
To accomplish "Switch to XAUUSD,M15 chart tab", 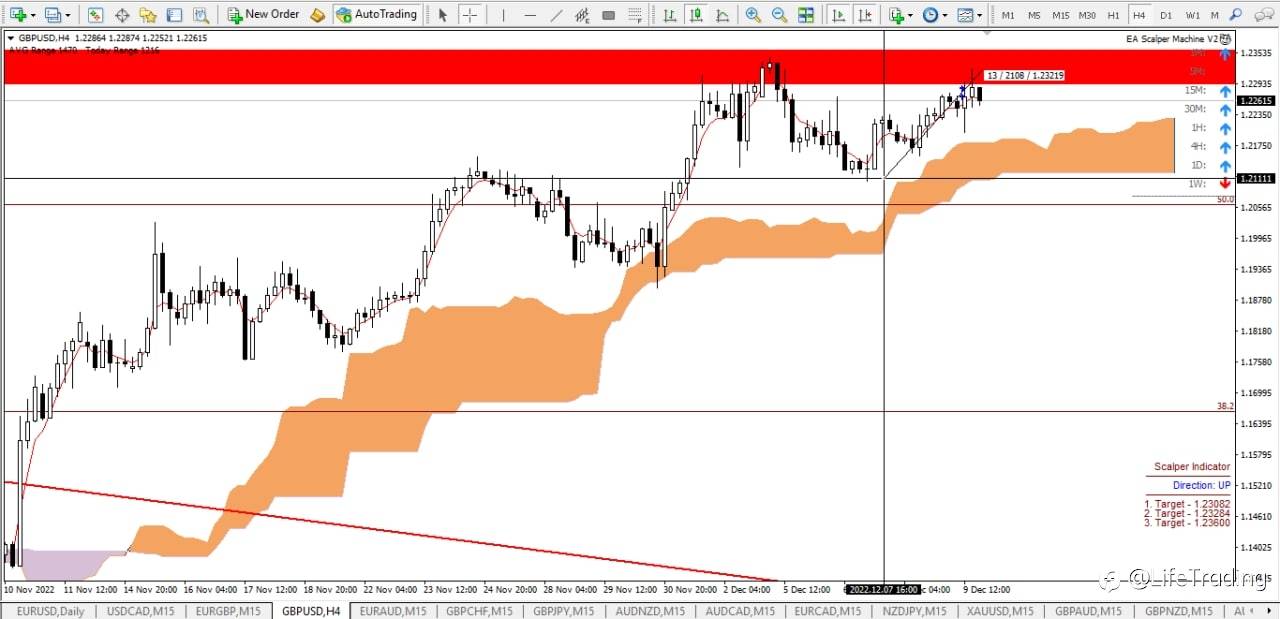I will (1002, 611).
